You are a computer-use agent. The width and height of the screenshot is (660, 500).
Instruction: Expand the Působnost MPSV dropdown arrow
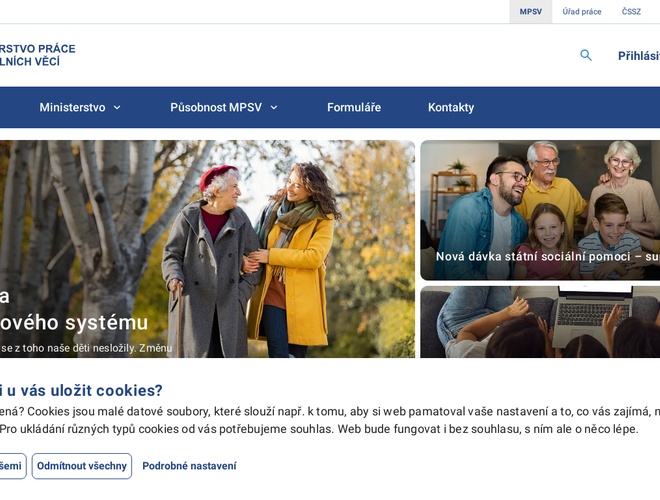click(274, 108)
